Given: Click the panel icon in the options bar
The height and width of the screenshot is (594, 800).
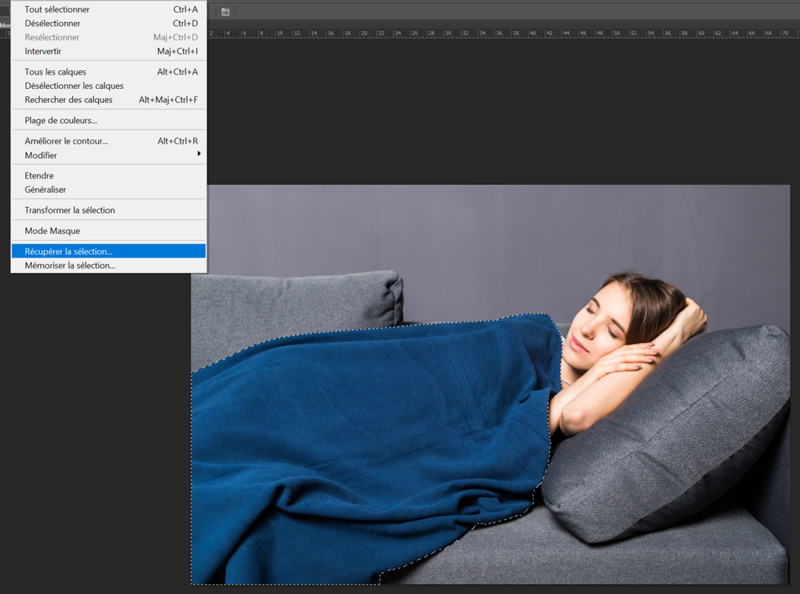Looking at the screenshot, I should coord(226,12).
